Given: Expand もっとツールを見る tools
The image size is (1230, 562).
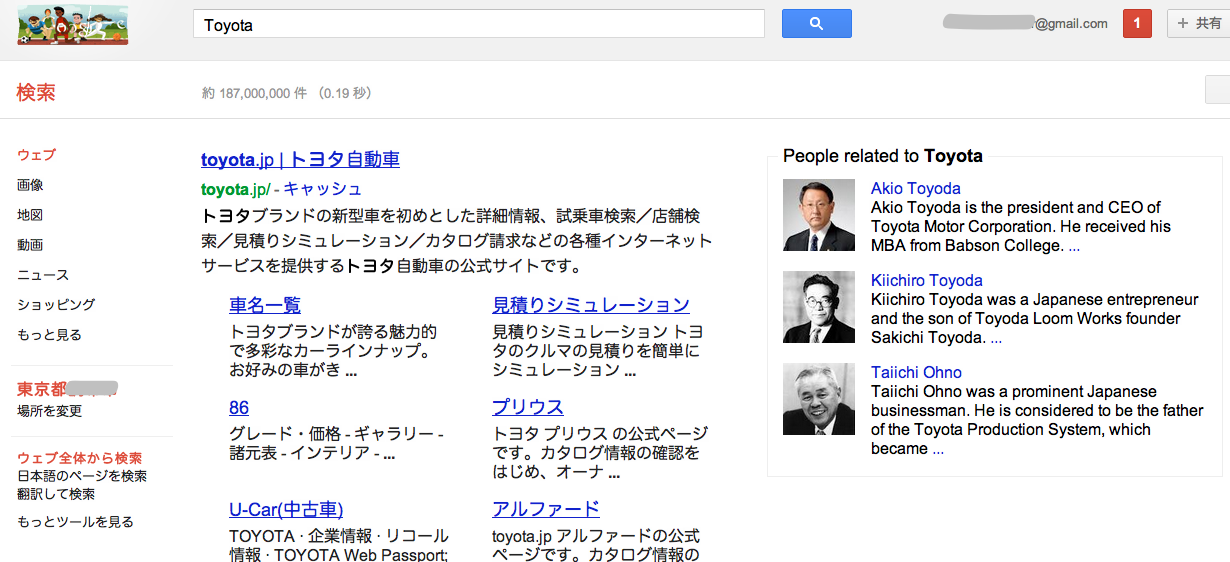Looking at the screenshot, I should coord(75,522).
